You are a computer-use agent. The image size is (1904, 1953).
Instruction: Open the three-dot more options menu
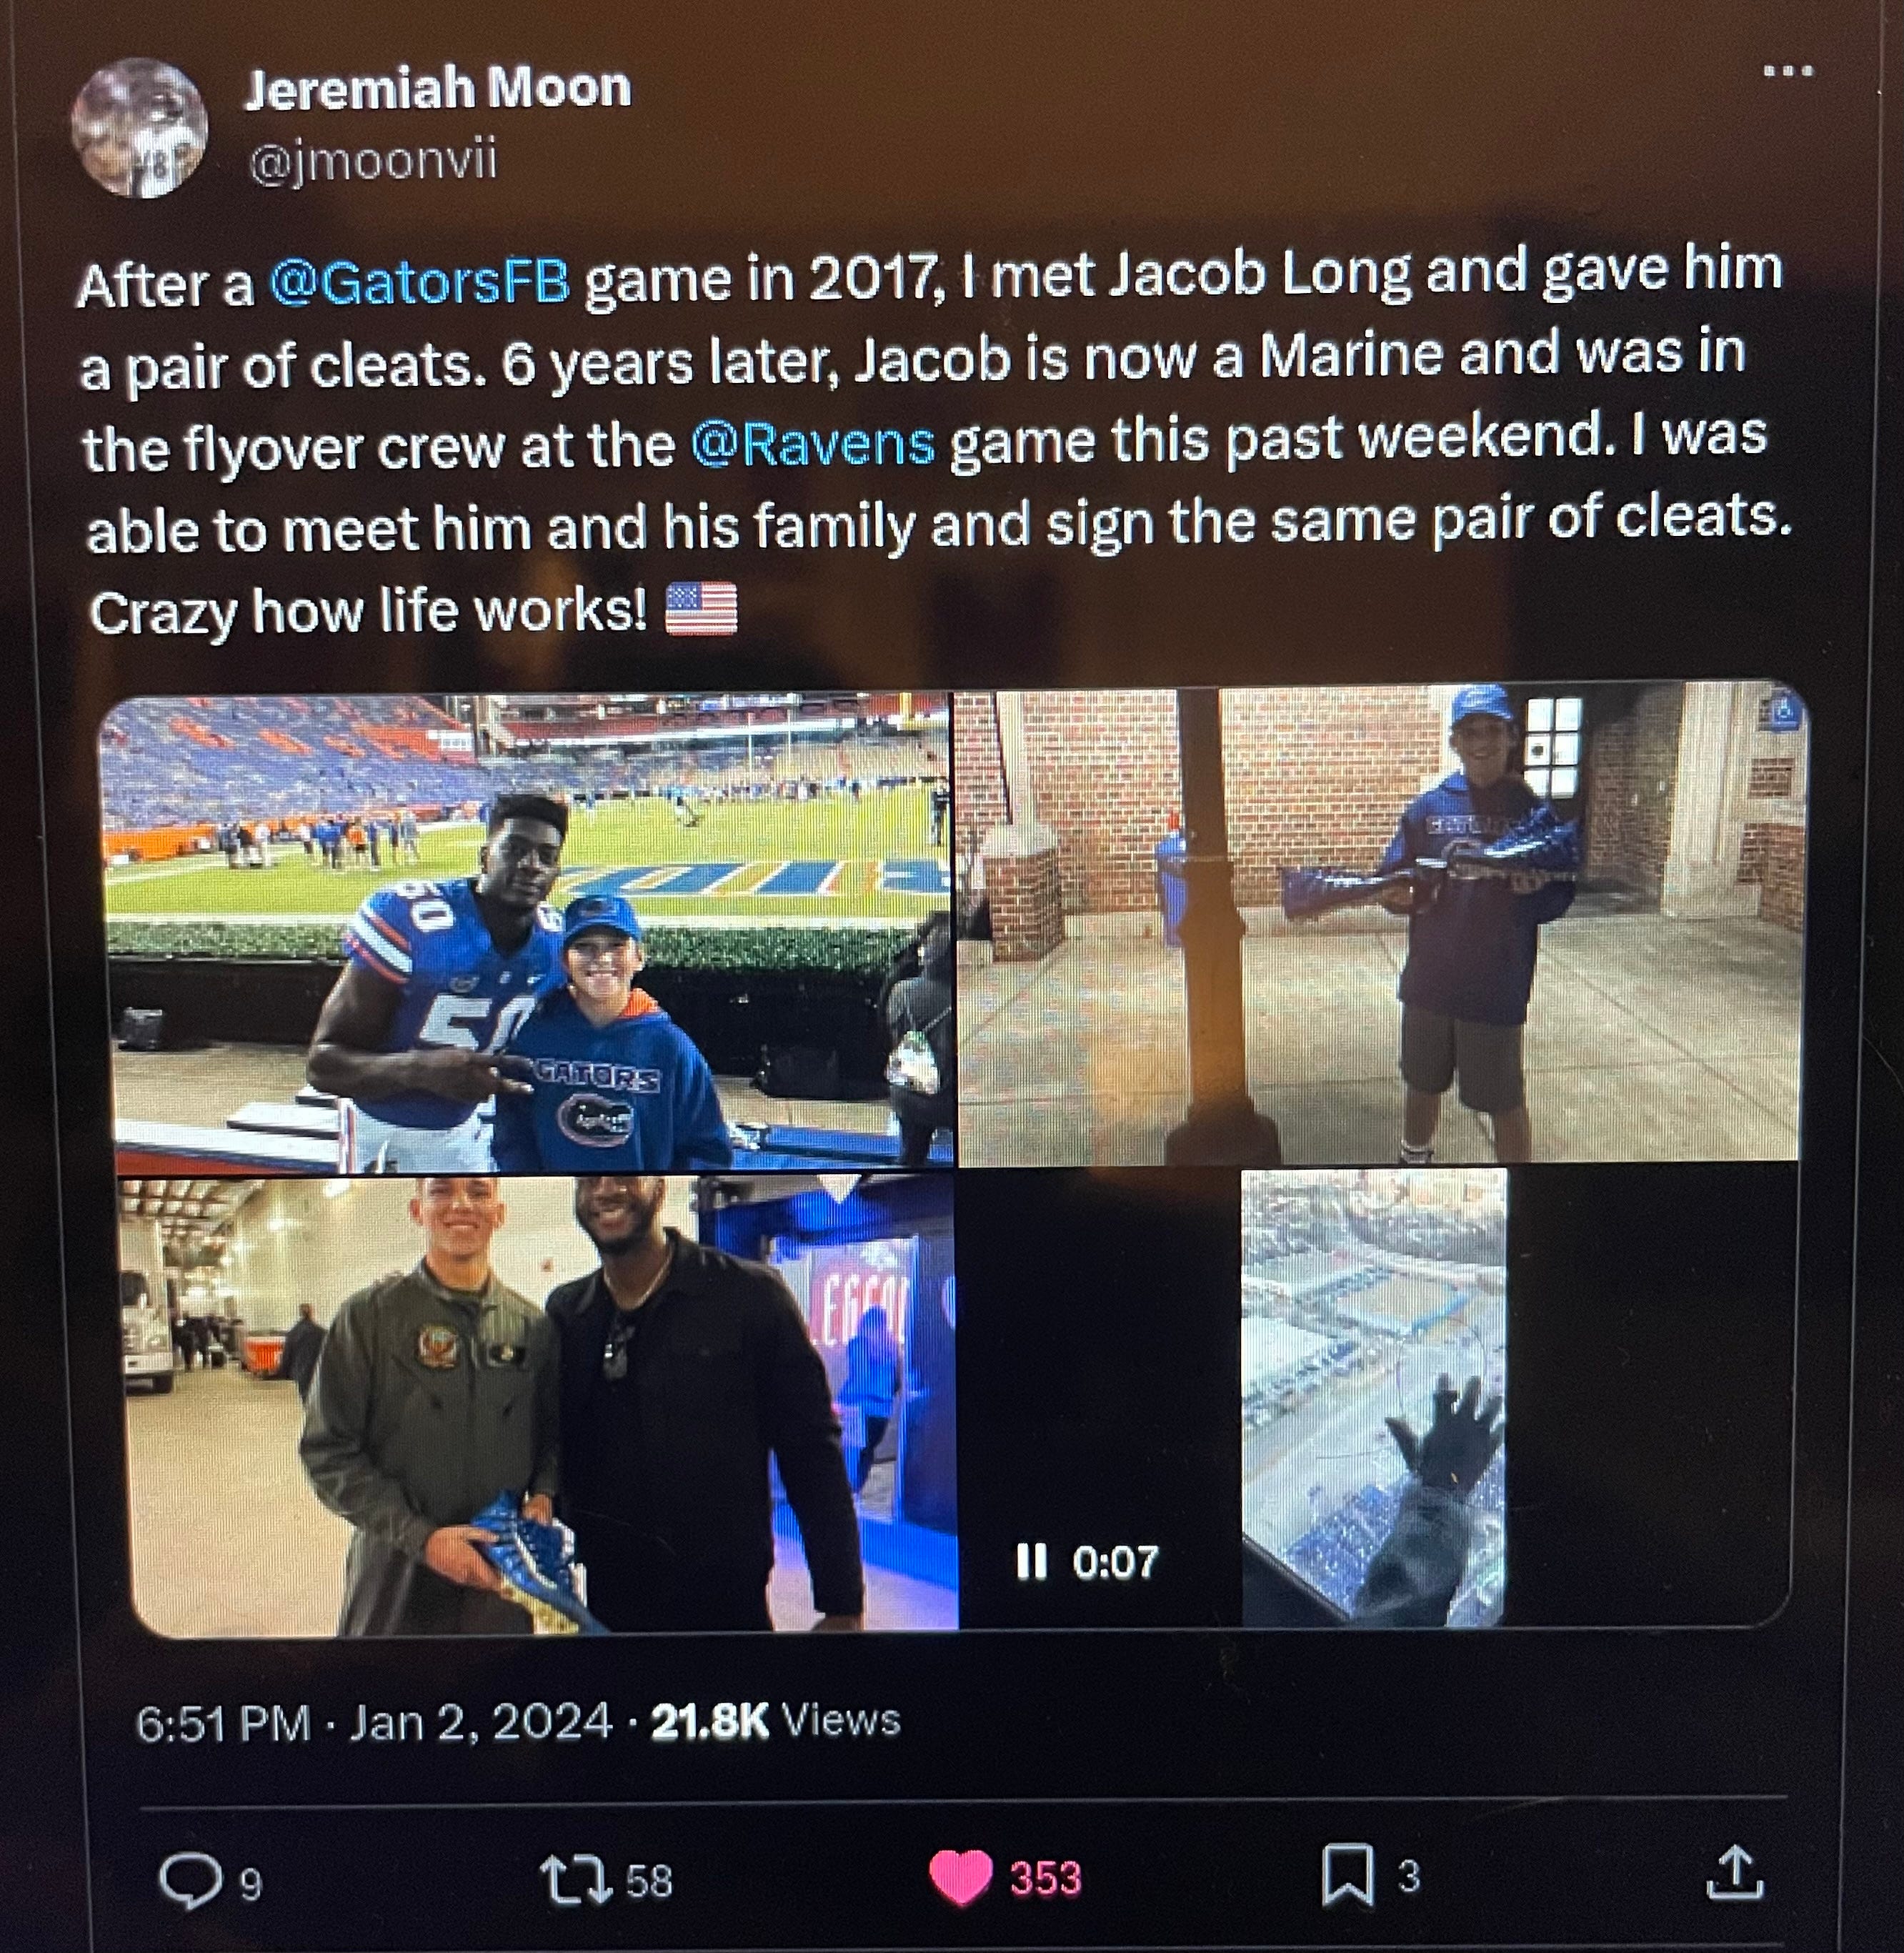(x=1788, y=71)
